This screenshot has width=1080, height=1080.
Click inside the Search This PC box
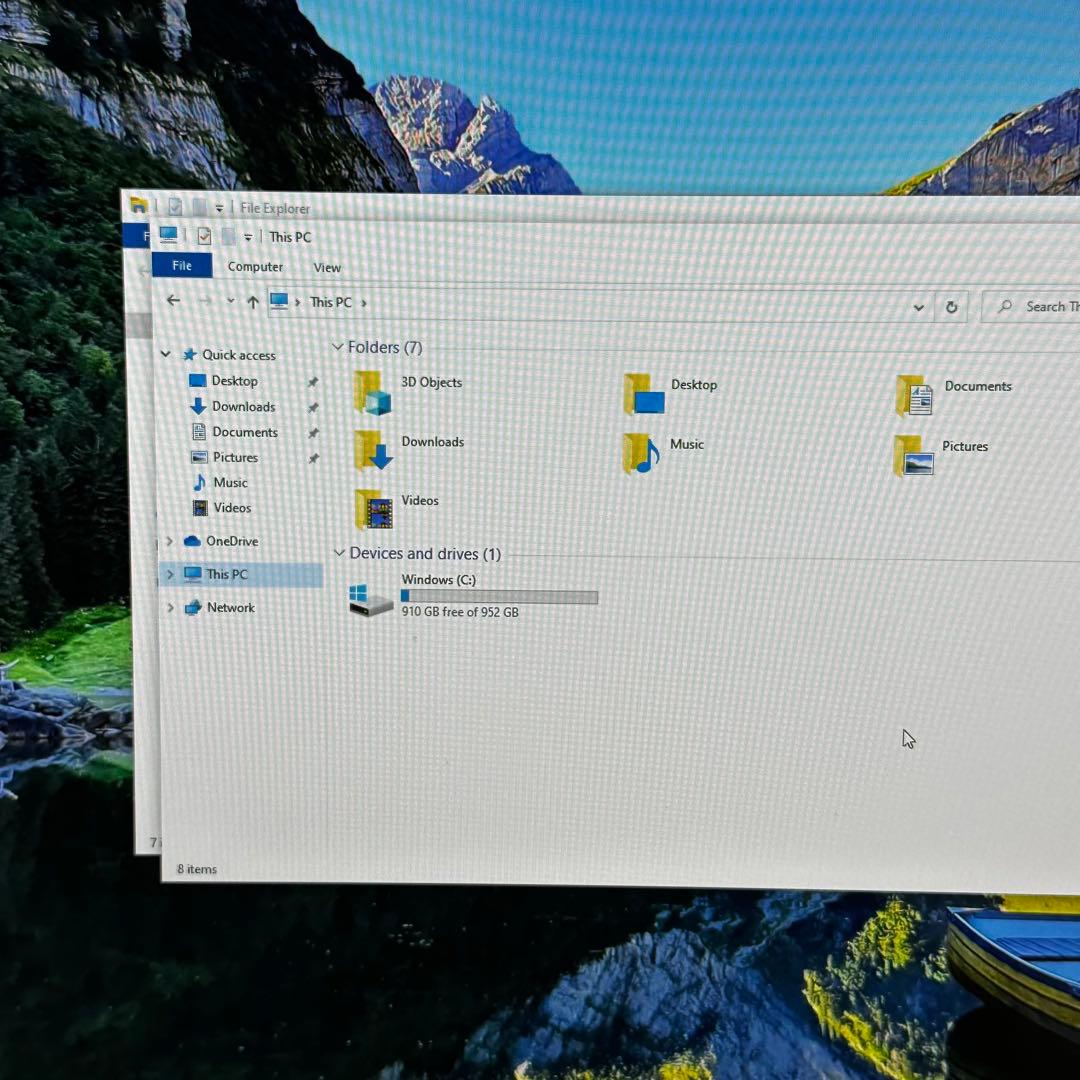(x=1040, y=306)
